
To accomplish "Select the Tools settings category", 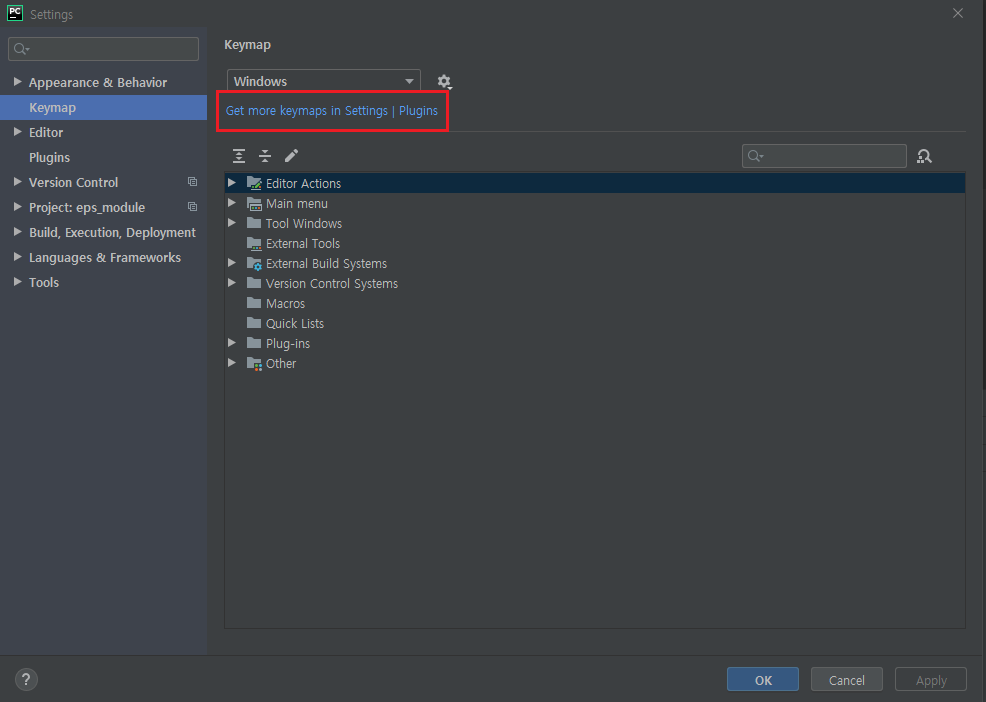I will point(43,282).
